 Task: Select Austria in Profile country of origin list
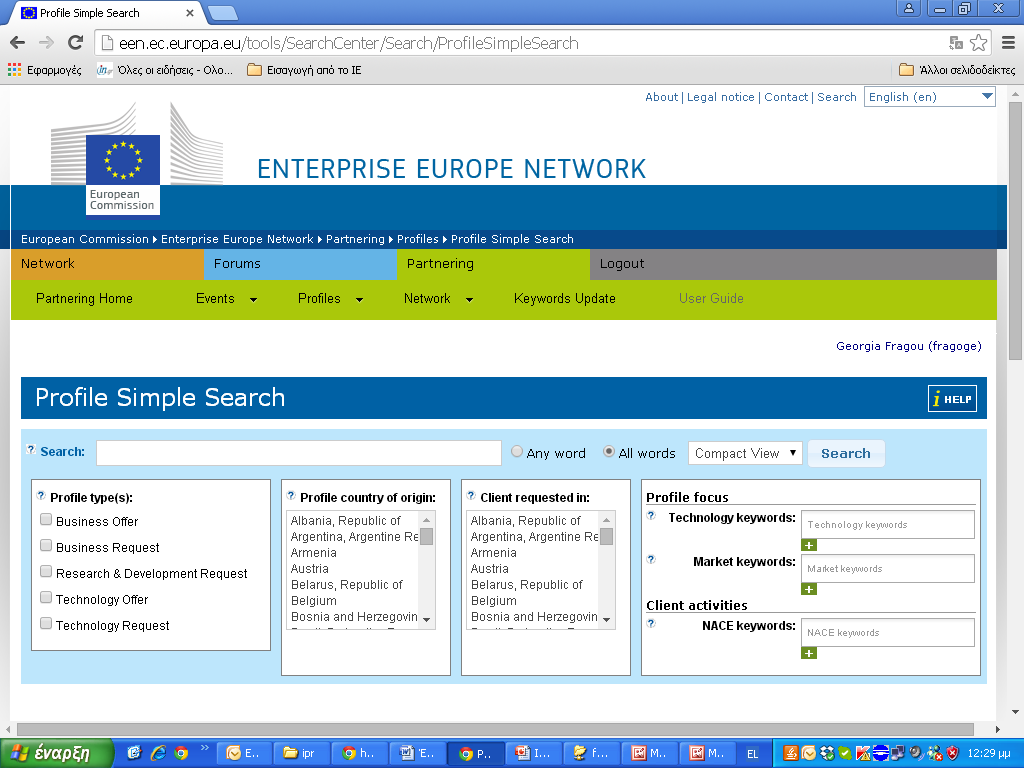[310, 569]
